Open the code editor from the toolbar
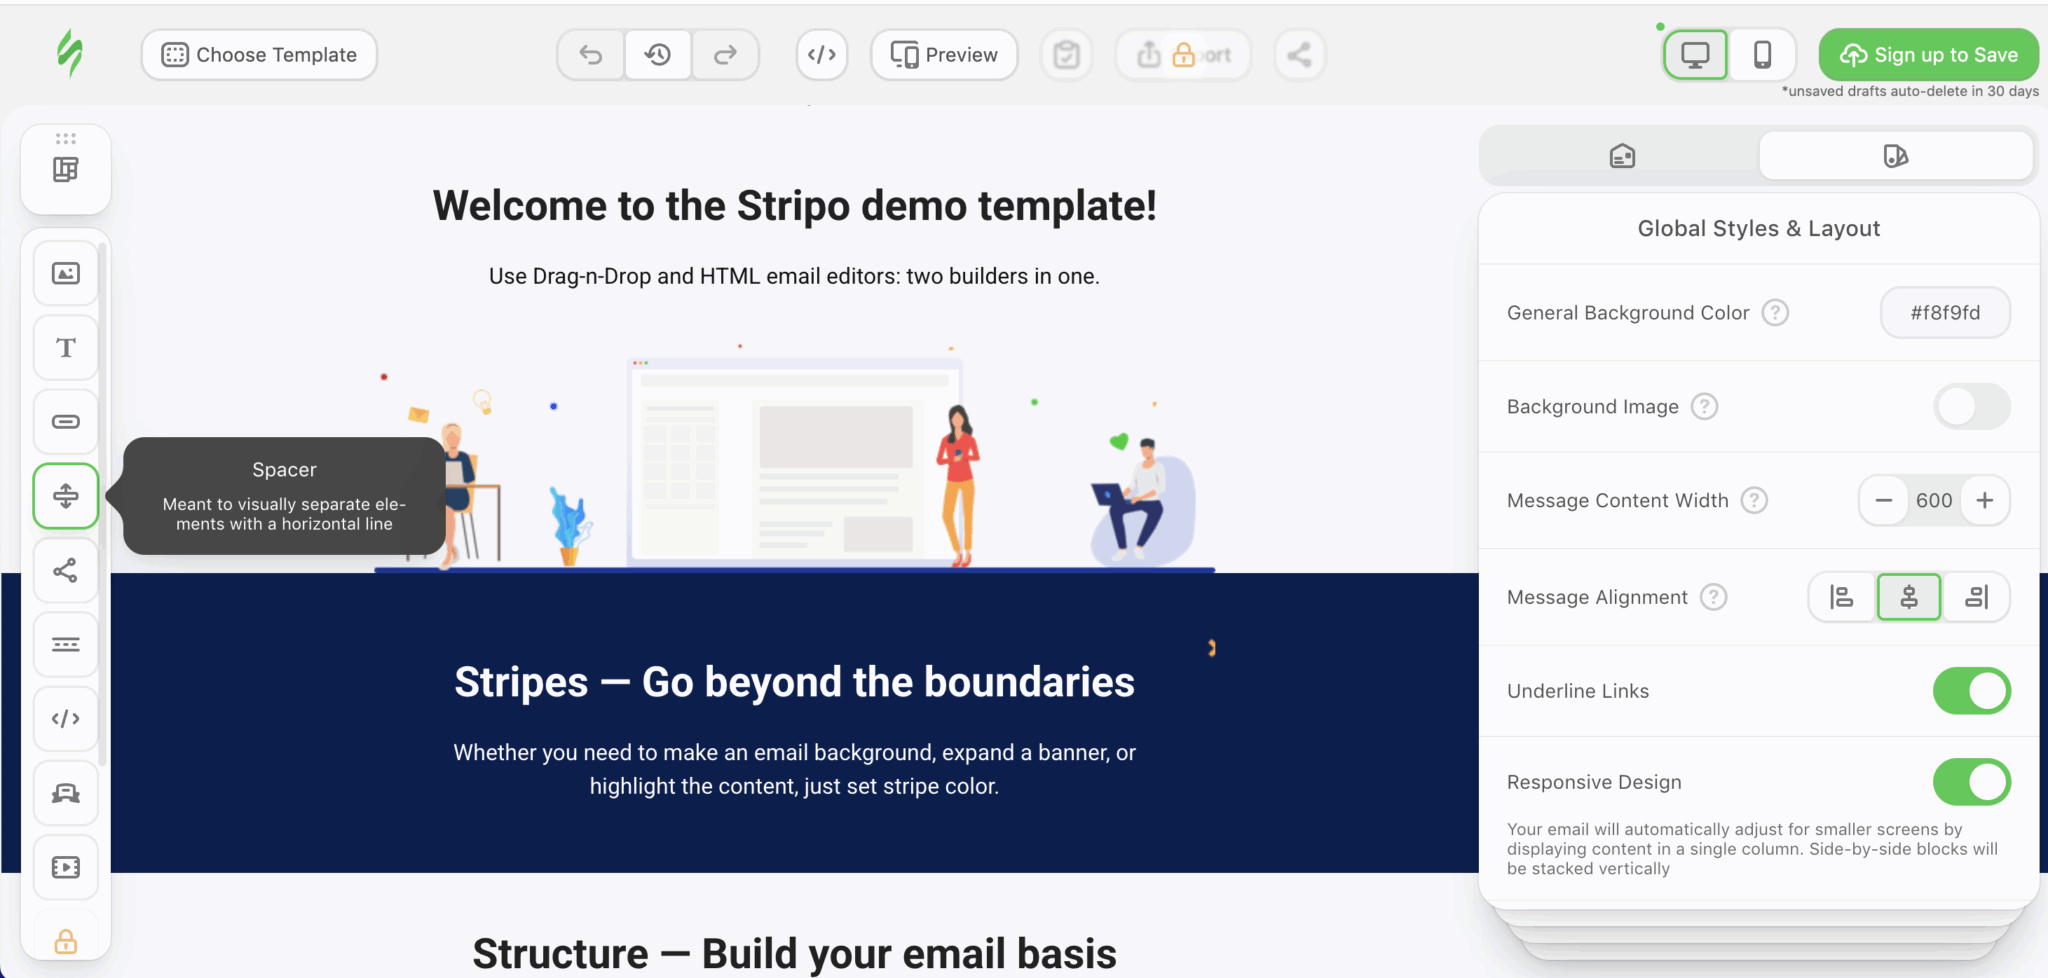This screenshot has height=978, width=2048. pyautogui.click(x=820, y=55)
